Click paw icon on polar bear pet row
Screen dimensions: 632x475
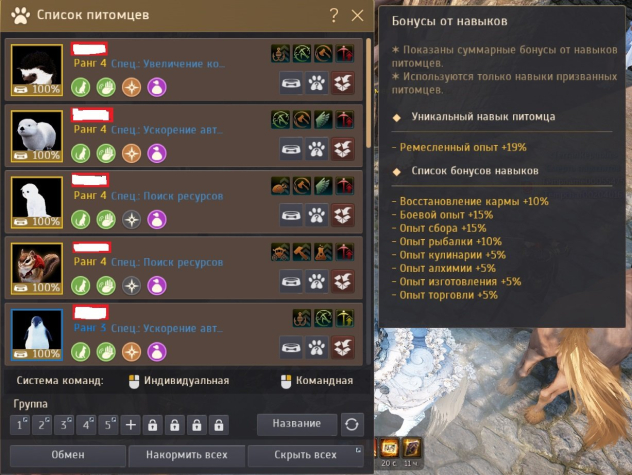click(x=316, y=150)
